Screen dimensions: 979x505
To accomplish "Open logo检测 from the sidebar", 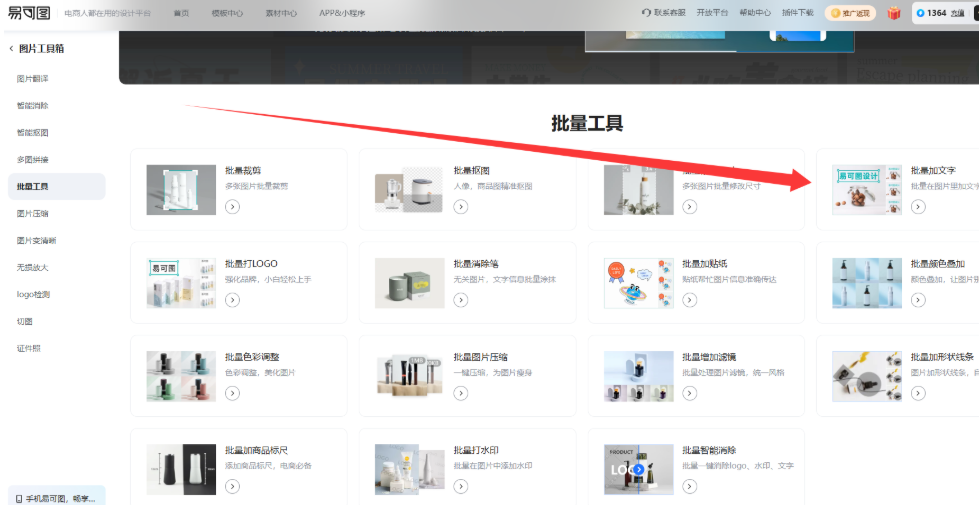I will pyautogui.click(x=33, y=294).
